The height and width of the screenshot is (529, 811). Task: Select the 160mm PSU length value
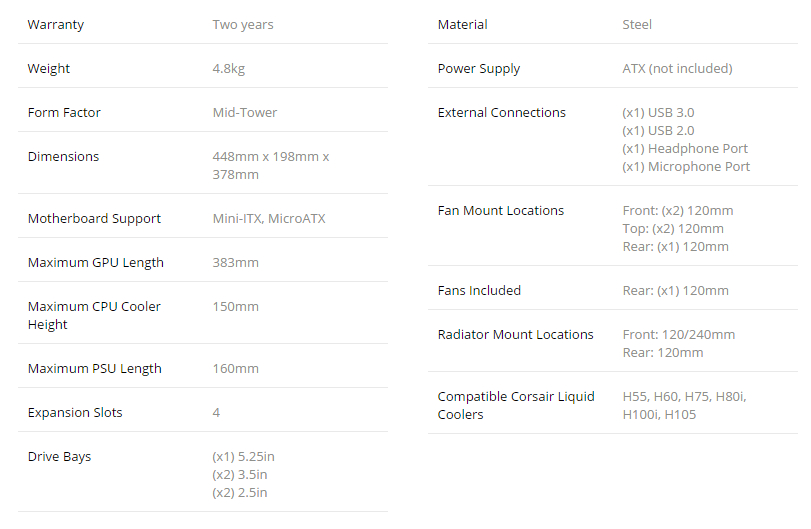[x=235, y=369]
